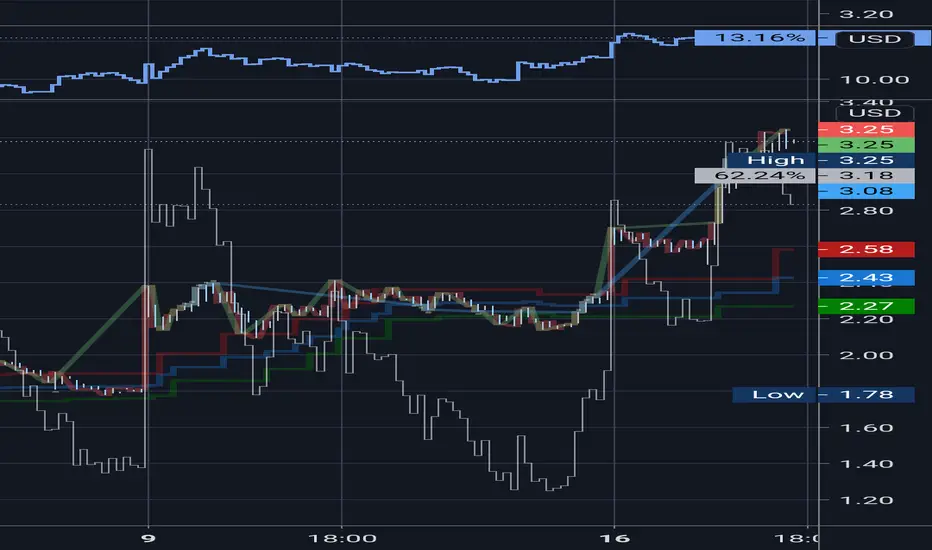Click the 1.40 tick on the price scale

click(866, 464)
